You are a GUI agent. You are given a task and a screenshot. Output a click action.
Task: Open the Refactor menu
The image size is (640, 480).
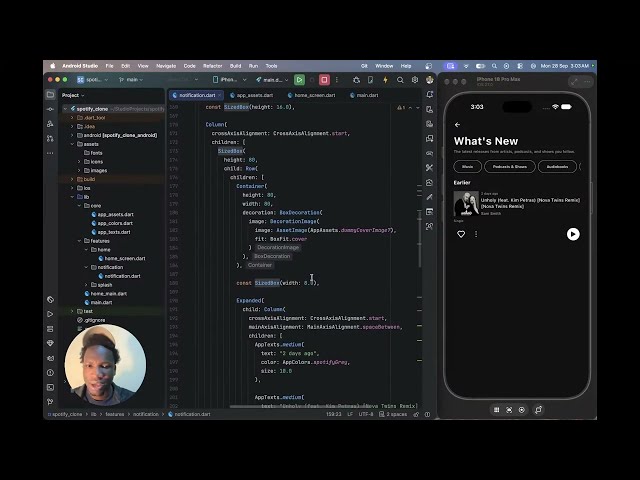click(x=213, y=66)
